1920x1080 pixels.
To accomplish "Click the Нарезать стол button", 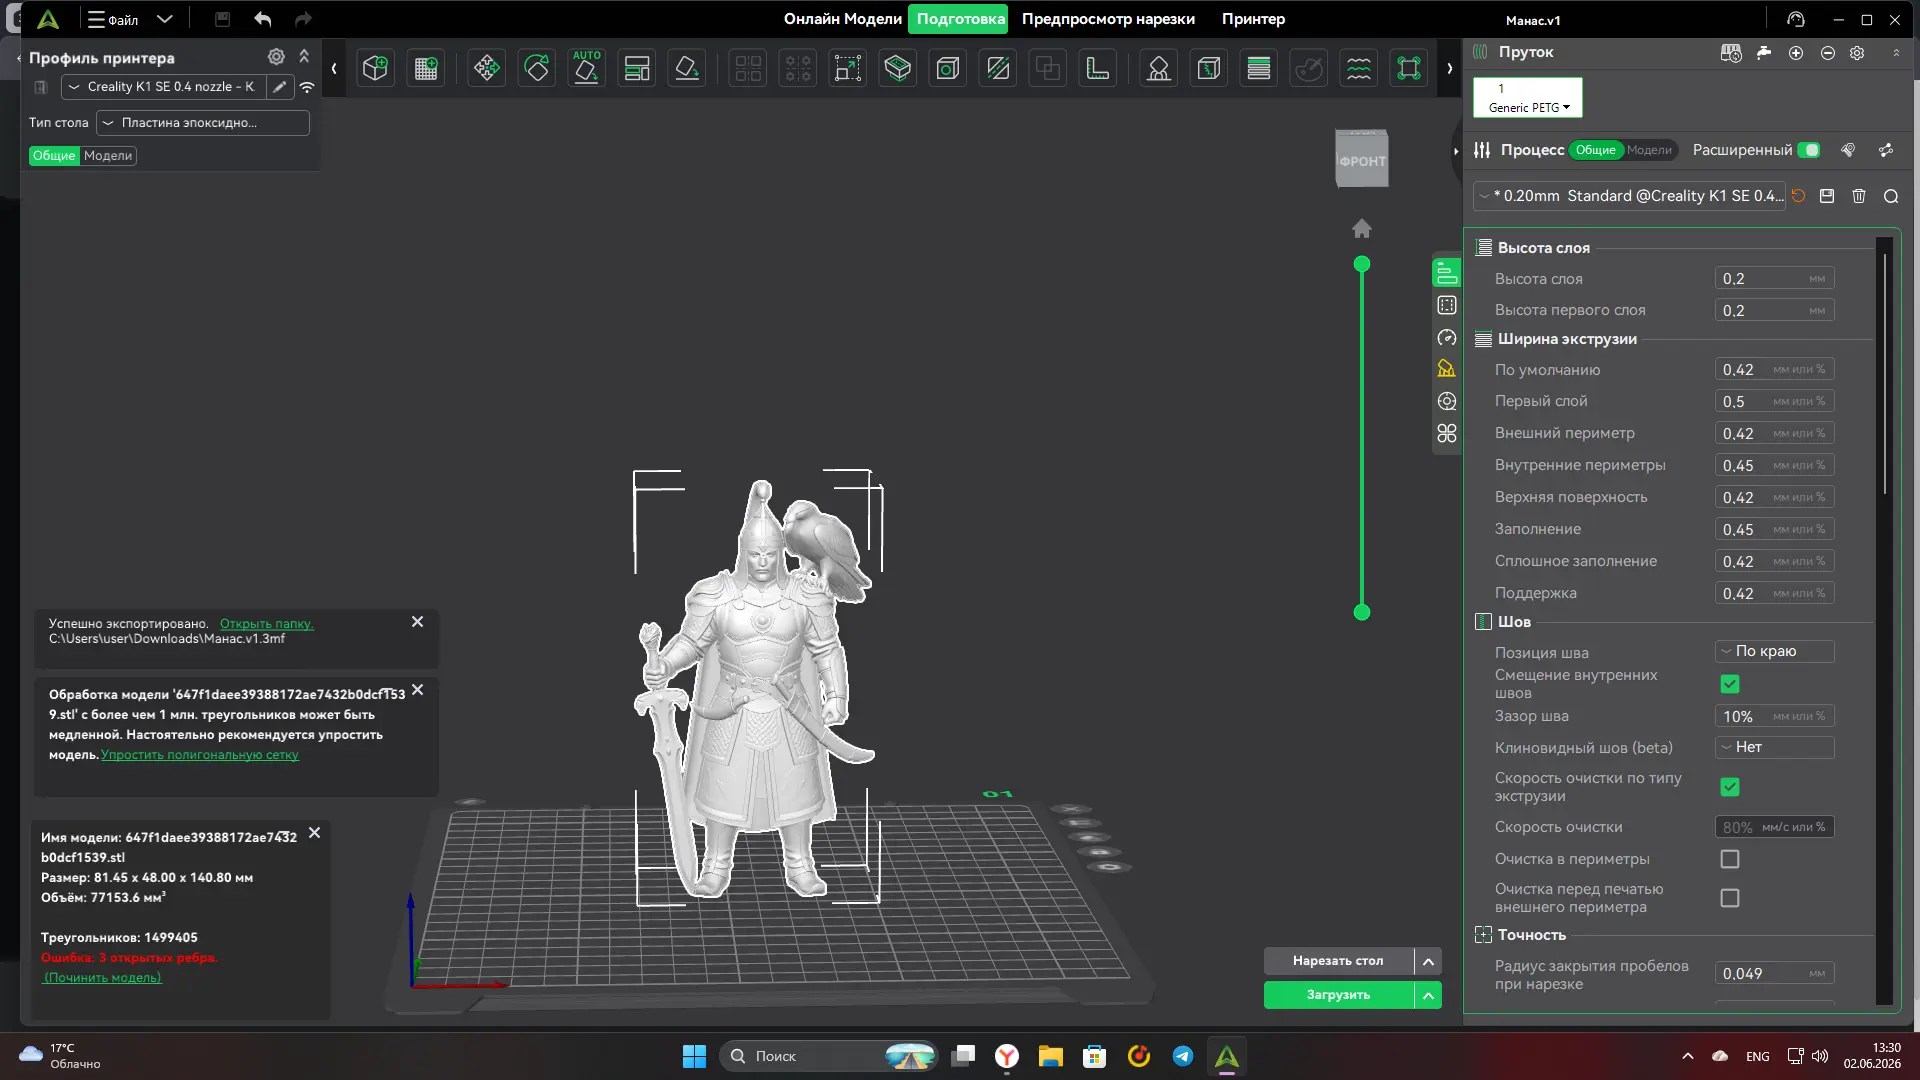I will (x=1338, y=961).
